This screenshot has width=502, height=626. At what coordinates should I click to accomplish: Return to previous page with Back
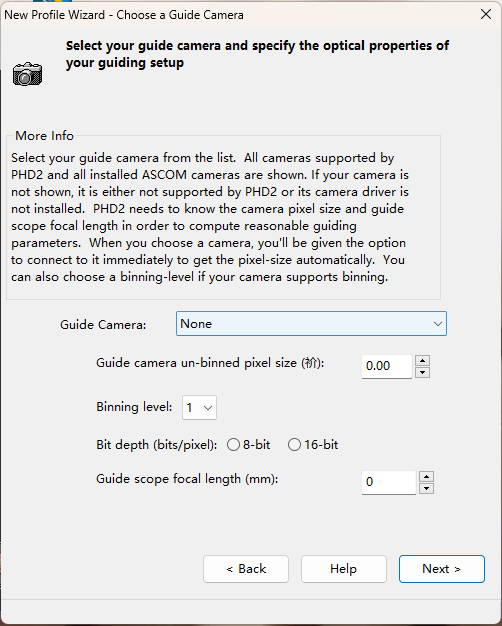[x=246, y=569]
